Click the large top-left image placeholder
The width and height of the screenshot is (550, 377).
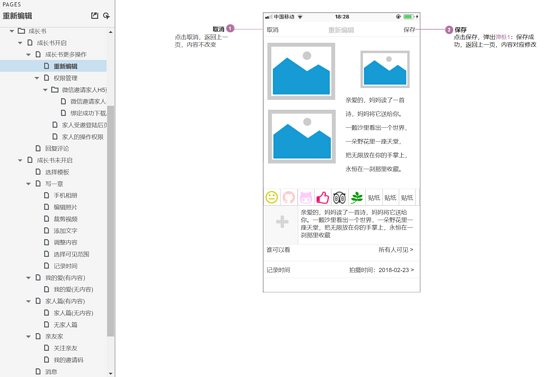pos(301,72)
